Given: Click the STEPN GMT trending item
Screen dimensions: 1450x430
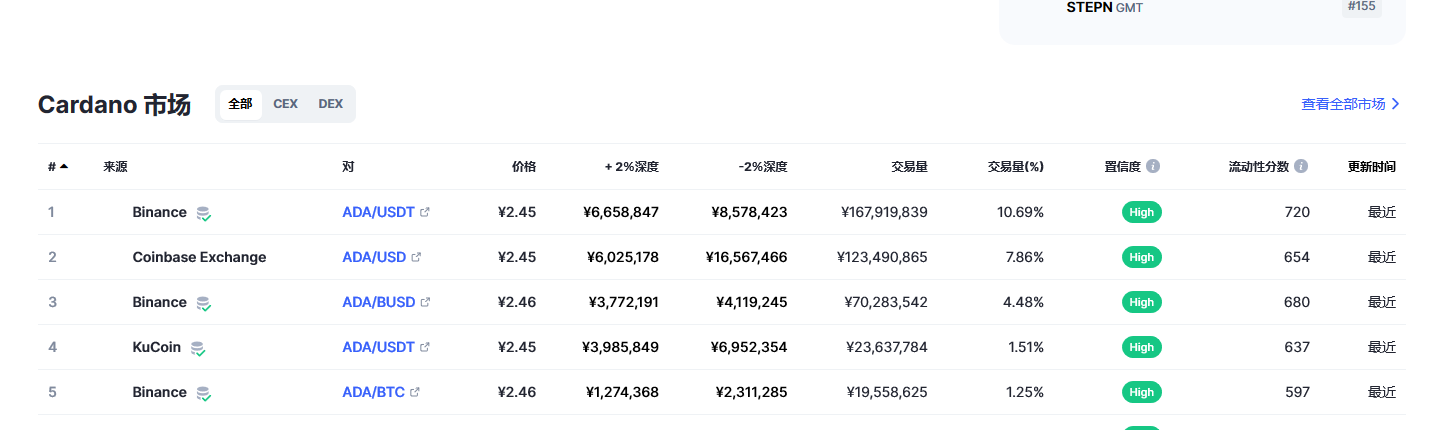Looking at the screenshot, I should 1104,7.
